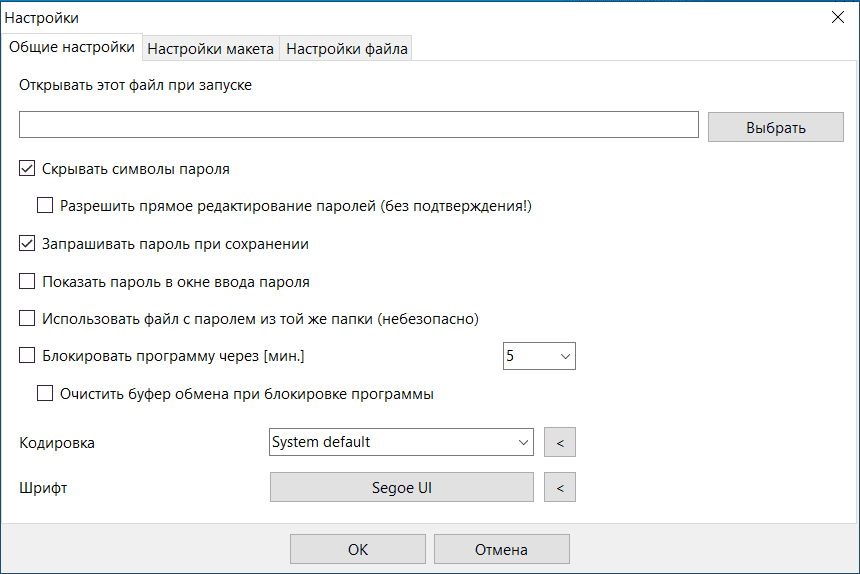Check Очистить буфер обмена при блокировке
Image resolution: width=860 pixels, height=574 pixels.
coord(45,393)
